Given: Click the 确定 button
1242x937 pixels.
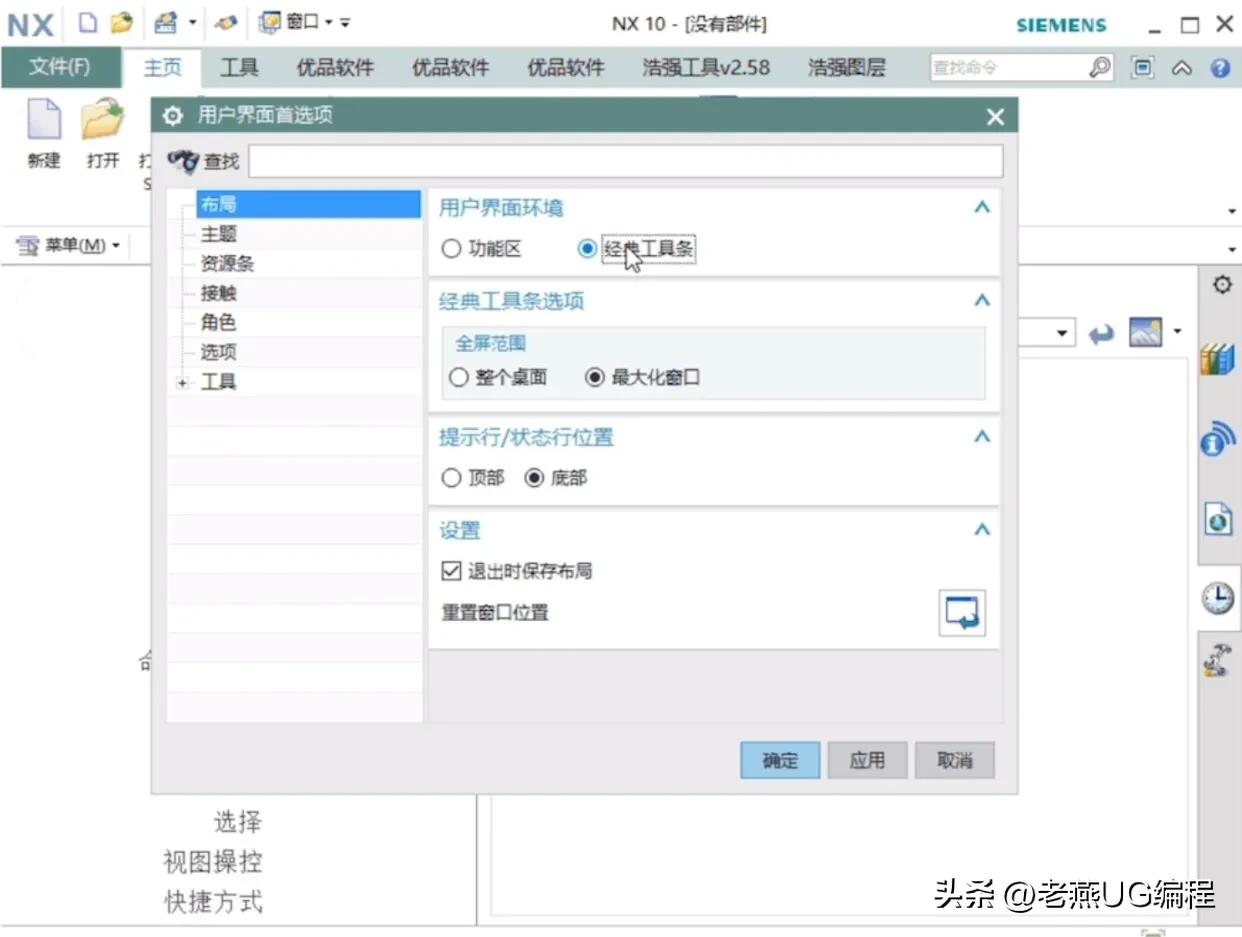Looking at the screenshot, I should [x=780, y=760].
